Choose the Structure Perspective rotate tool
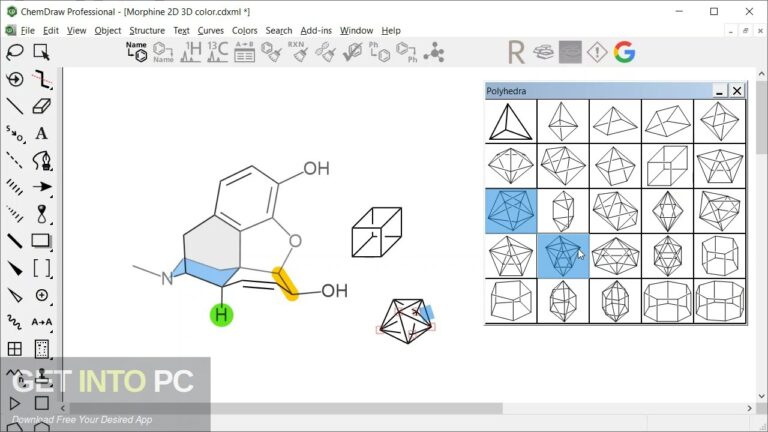This screenshot has width=768, height=432. click(15, 79)
